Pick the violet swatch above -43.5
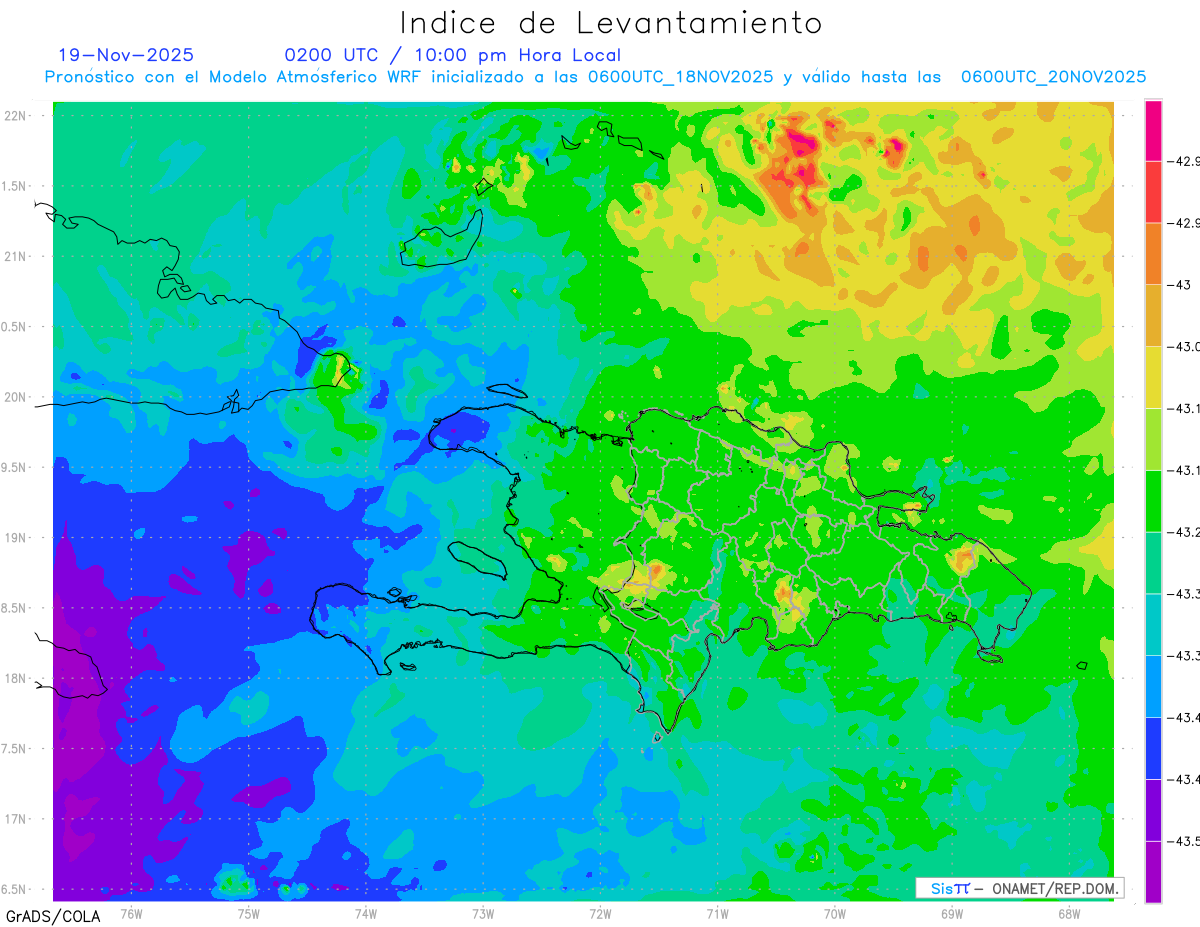The image size is (1200, 927). pos(1153,810)
